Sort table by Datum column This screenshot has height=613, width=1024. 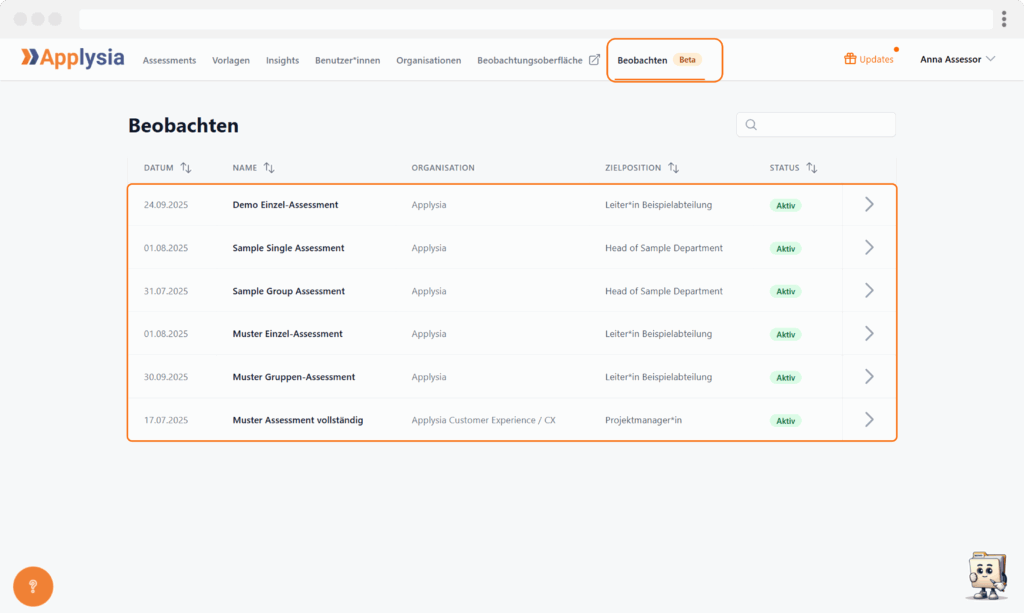[x=186, y=168]
